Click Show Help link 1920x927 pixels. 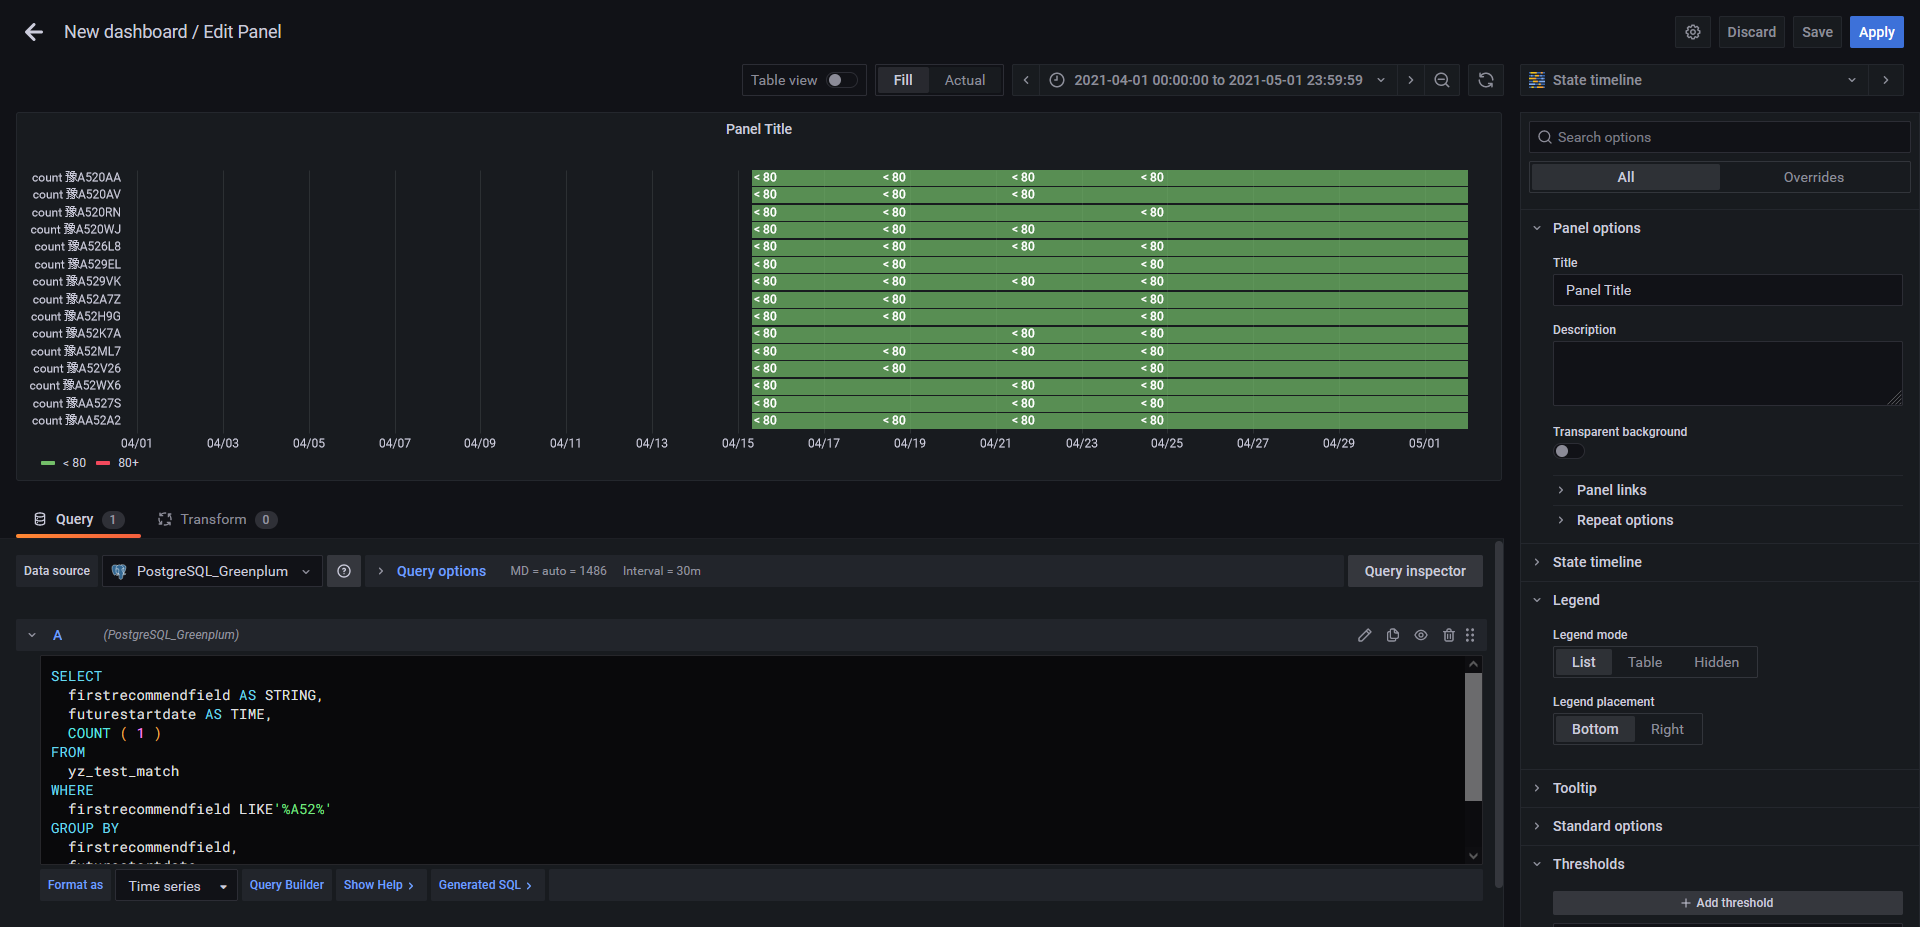[x=379, y=885]
